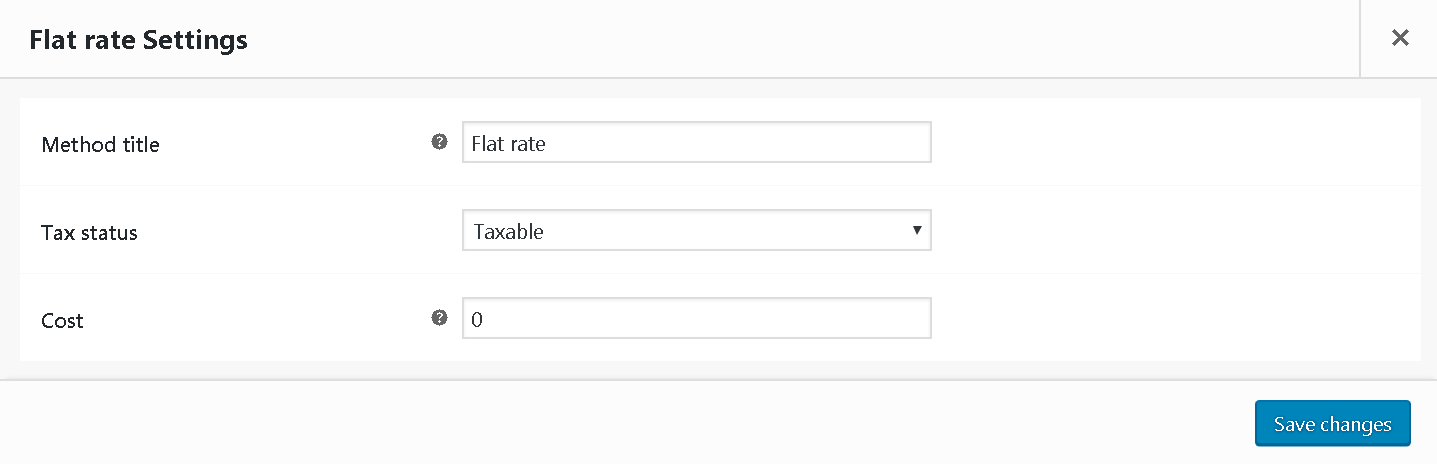Click the Method title label

coord(100,144)
